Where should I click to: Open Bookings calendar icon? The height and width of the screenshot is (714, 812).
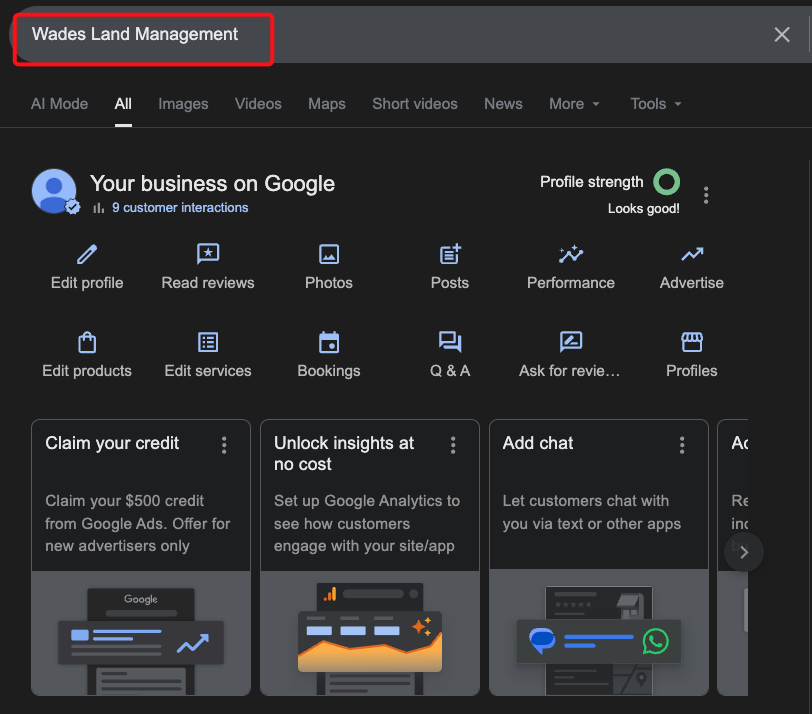pyautogui.click(x=329, y=343)
